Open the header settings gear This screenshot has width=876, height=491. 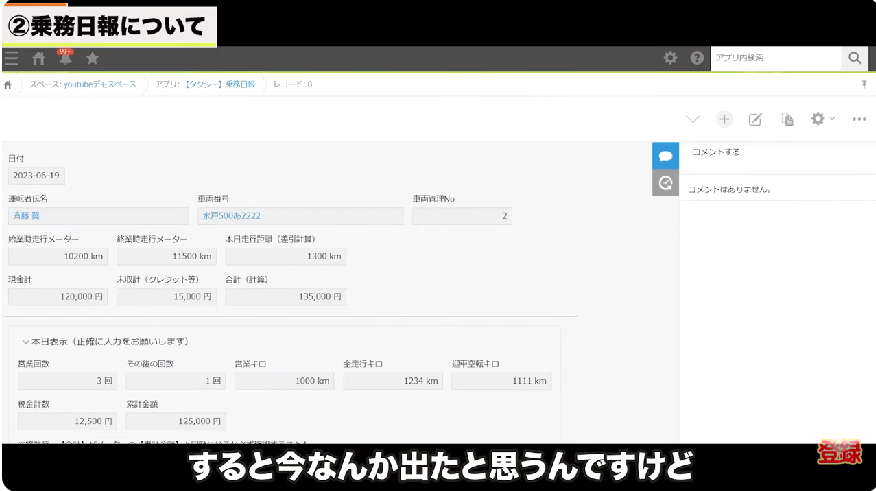tap(671, 59)
